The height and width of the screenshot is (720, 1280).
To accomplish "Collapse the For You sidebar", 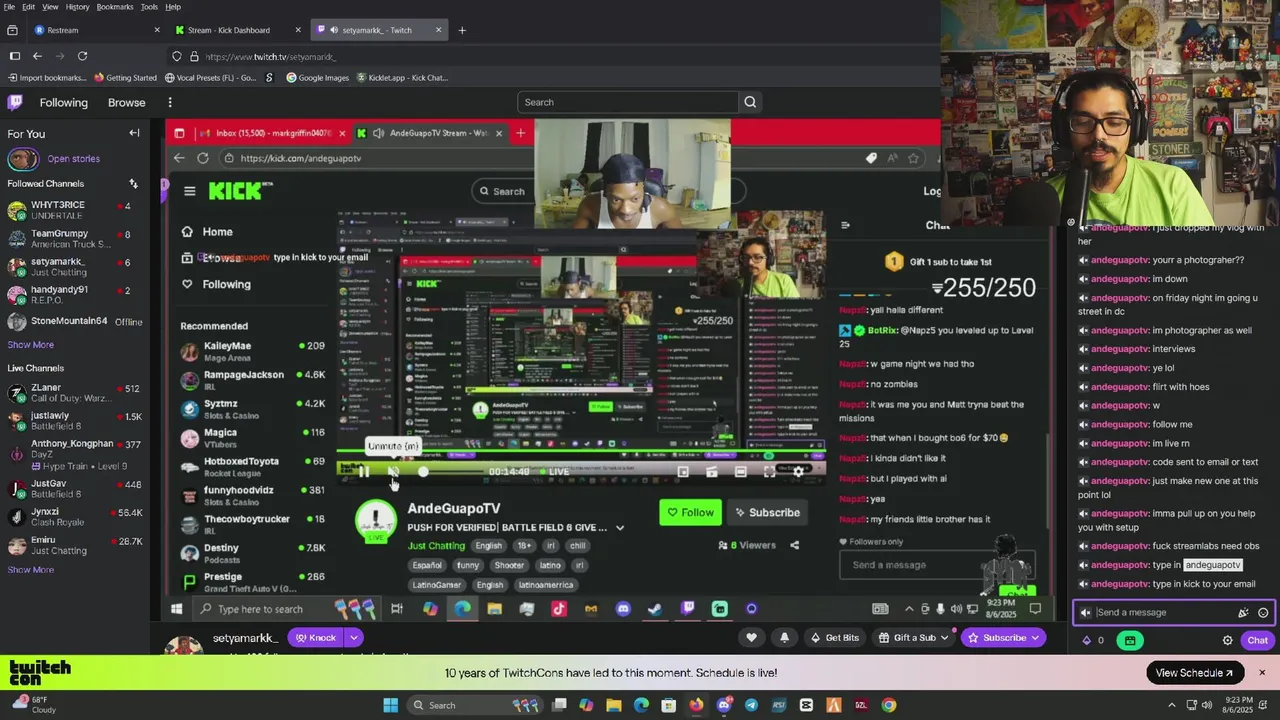I will [134, 133].
